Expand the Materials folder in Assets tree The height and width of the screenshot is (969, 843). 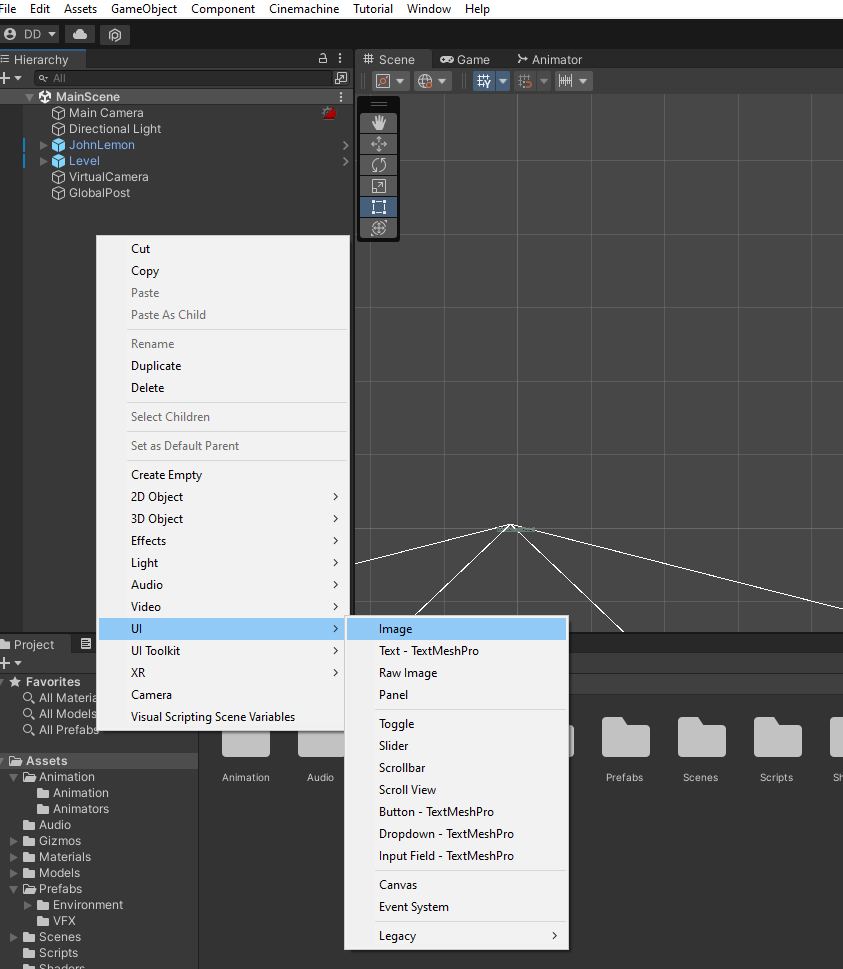click(14, 857)
